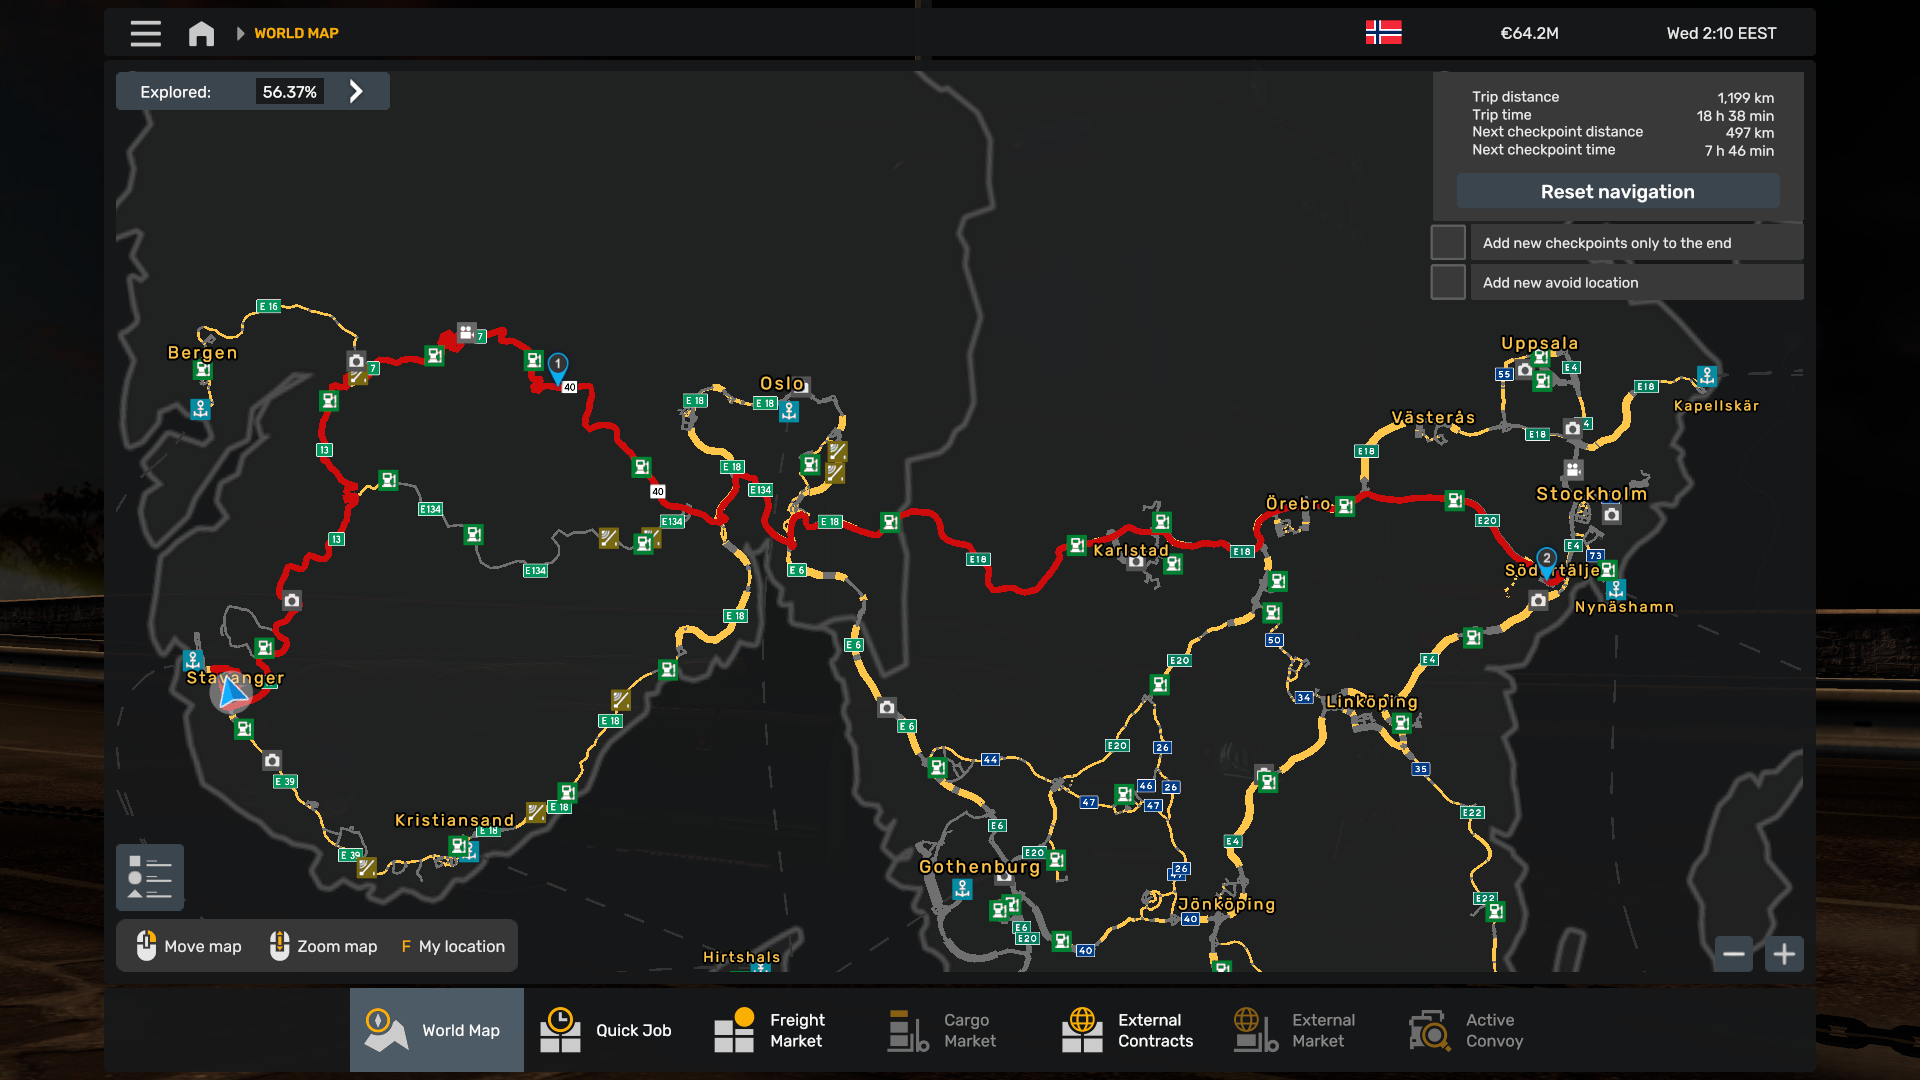Tick the add new avoid location box
The height and width of the screenshot is (1080, 1920).
(x=1447, y=283)
